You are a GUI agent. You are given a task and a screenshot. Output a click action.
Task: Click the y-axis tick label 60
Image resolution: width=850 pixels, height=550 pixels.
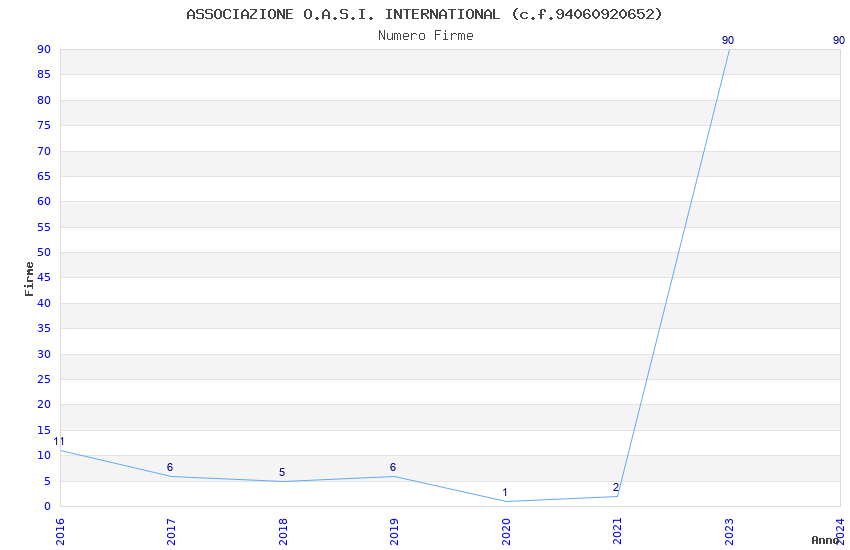(x=44, y=202)
